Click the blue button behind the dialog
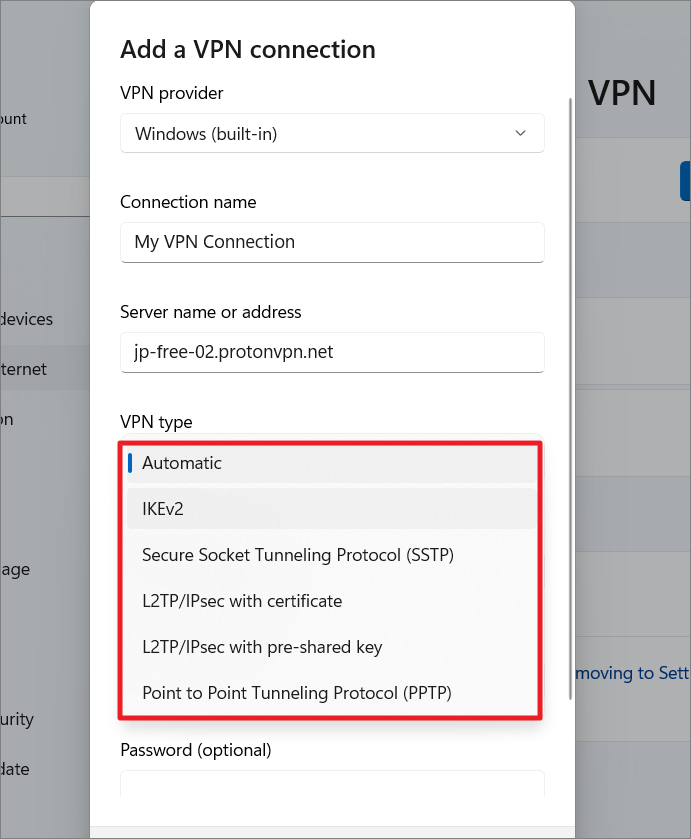This screenshot has height=839, width=691. click(685, 181)
